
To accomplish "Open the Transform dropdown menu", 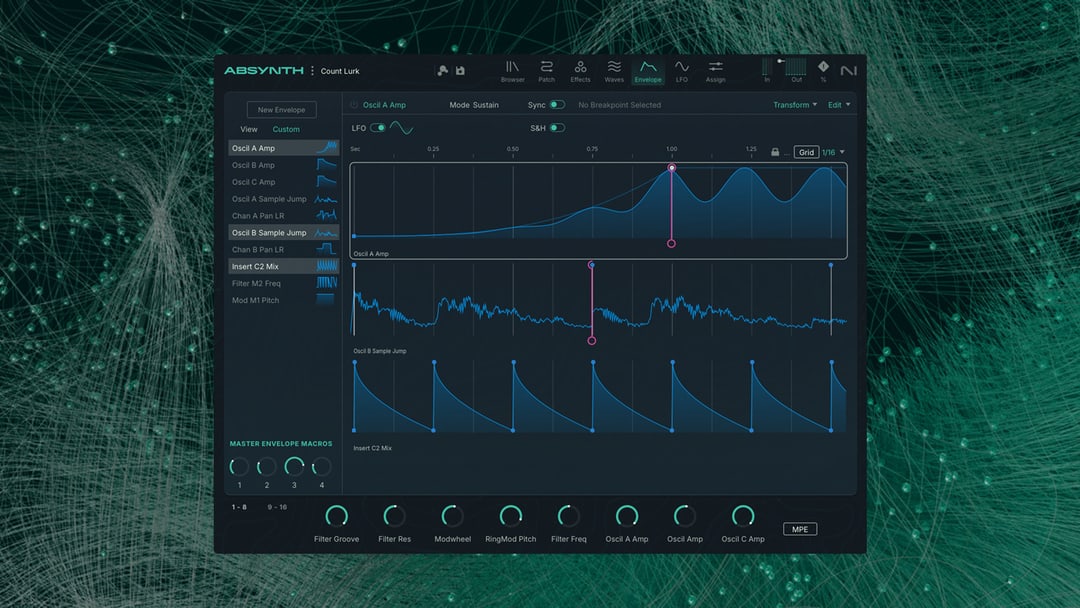I will tap(795, 105).
